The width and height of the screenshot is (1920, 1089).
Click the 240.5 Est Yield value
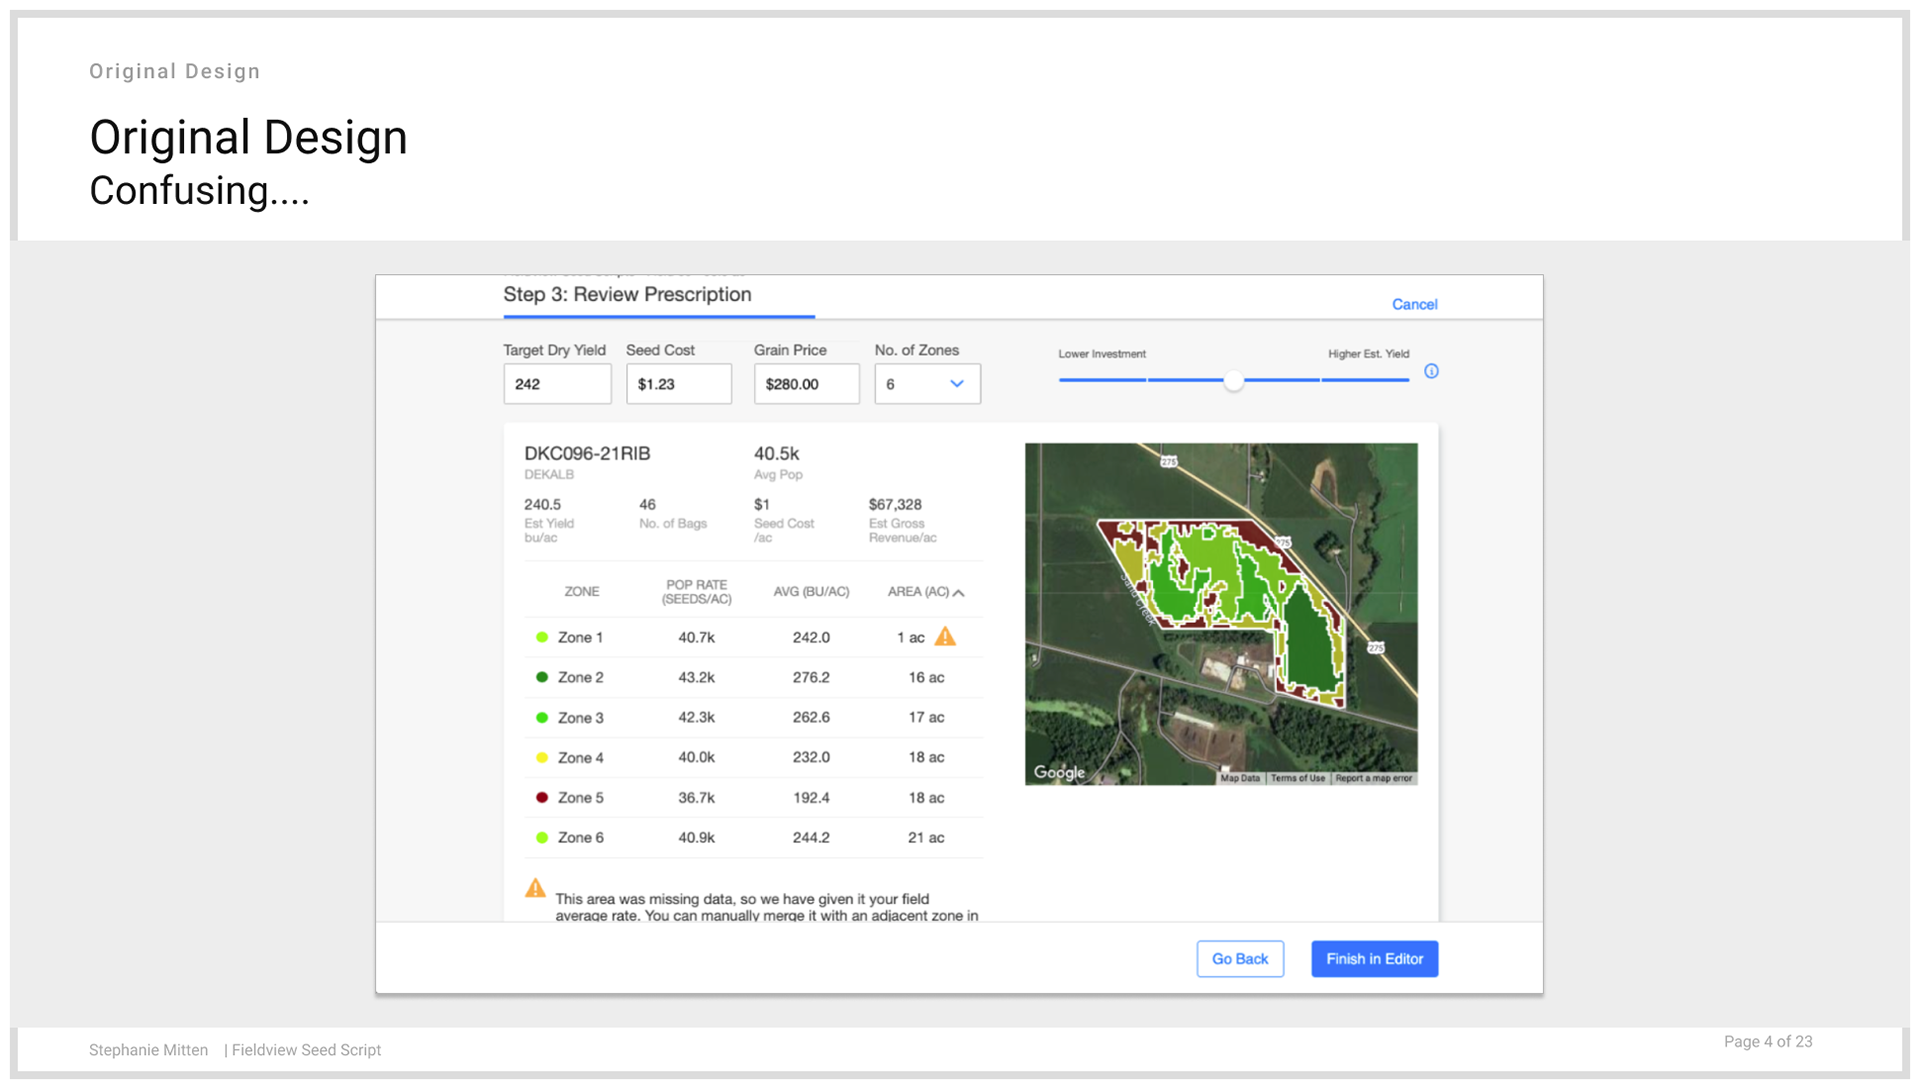542,504
